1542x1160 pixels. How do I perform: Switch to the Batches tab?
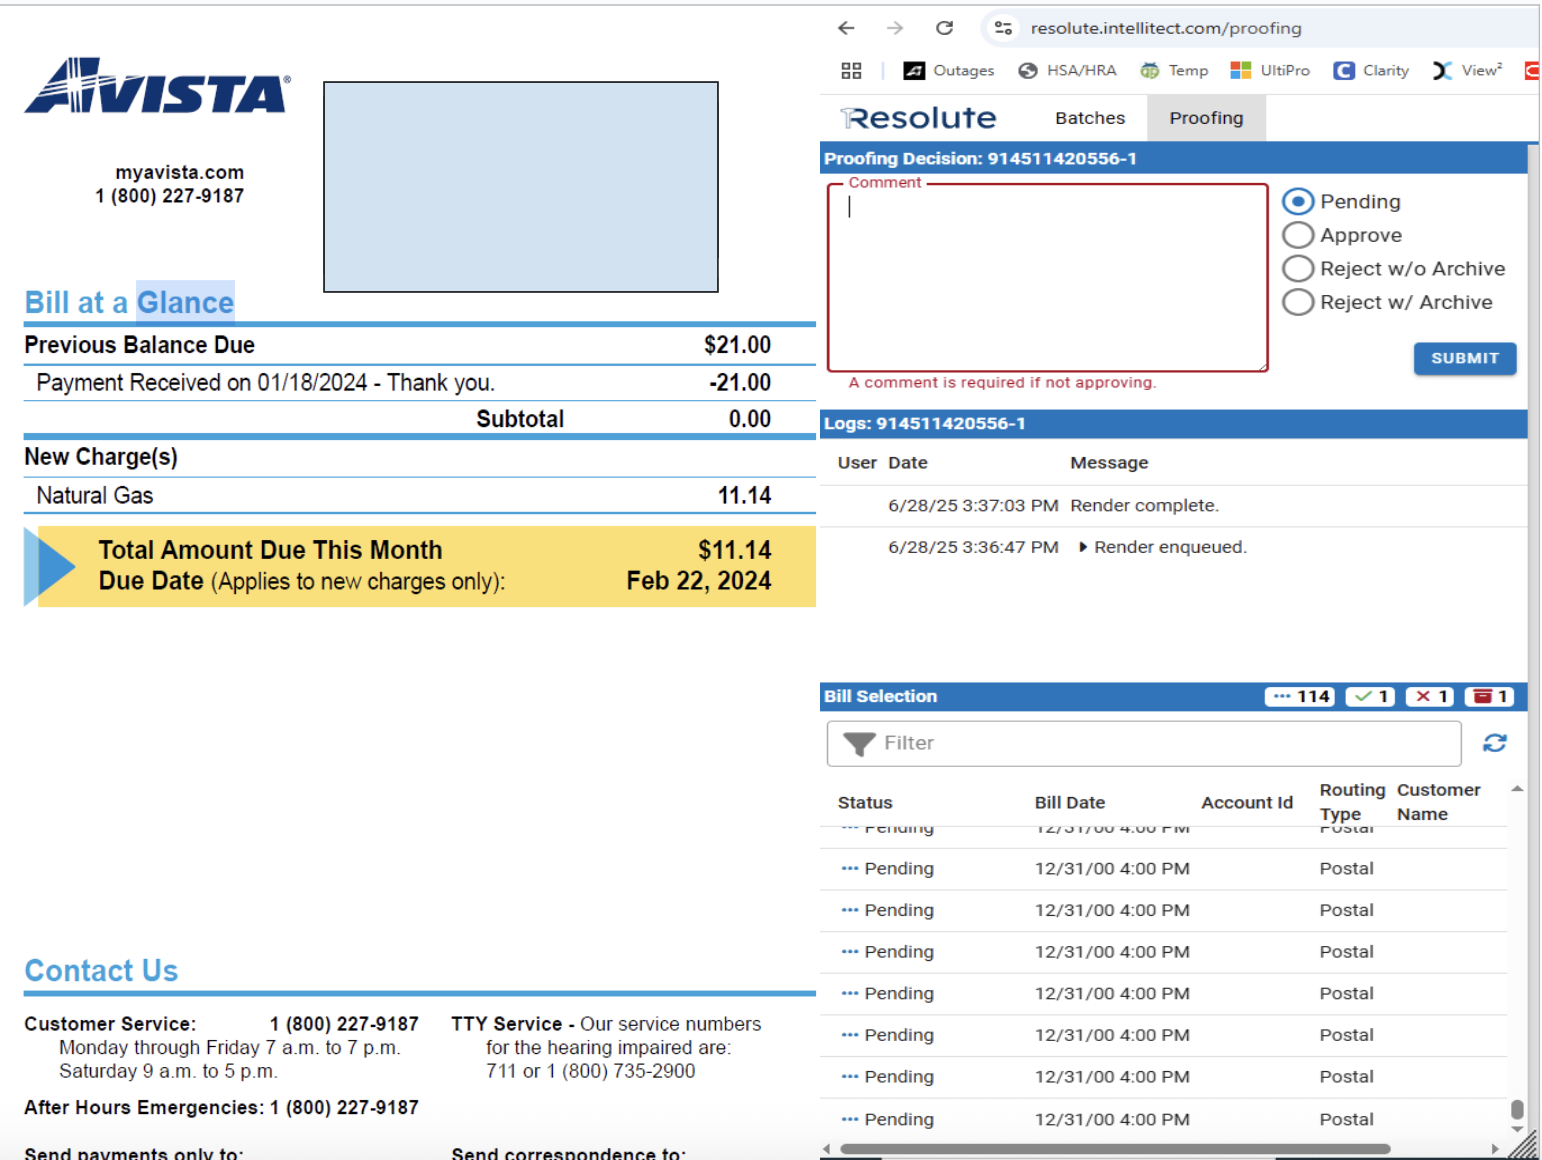tap(1089, 118)
